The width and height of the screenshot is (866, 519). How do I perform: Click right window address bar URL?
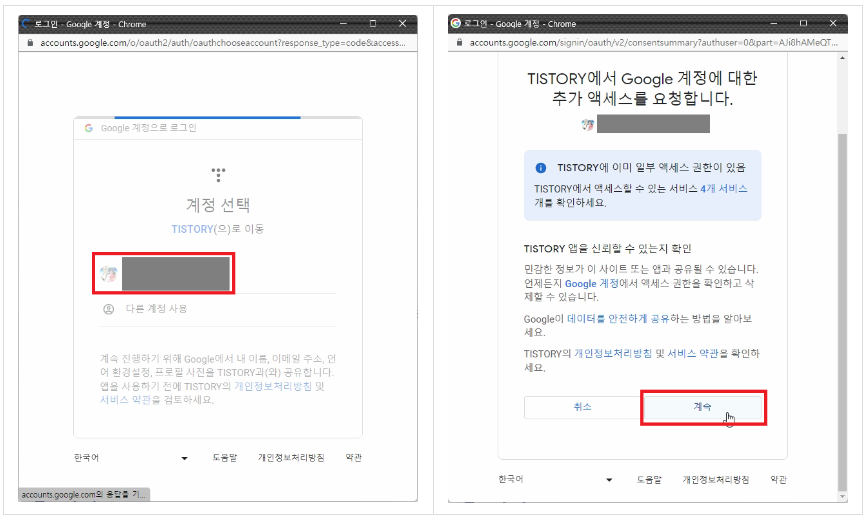(653, 43)
